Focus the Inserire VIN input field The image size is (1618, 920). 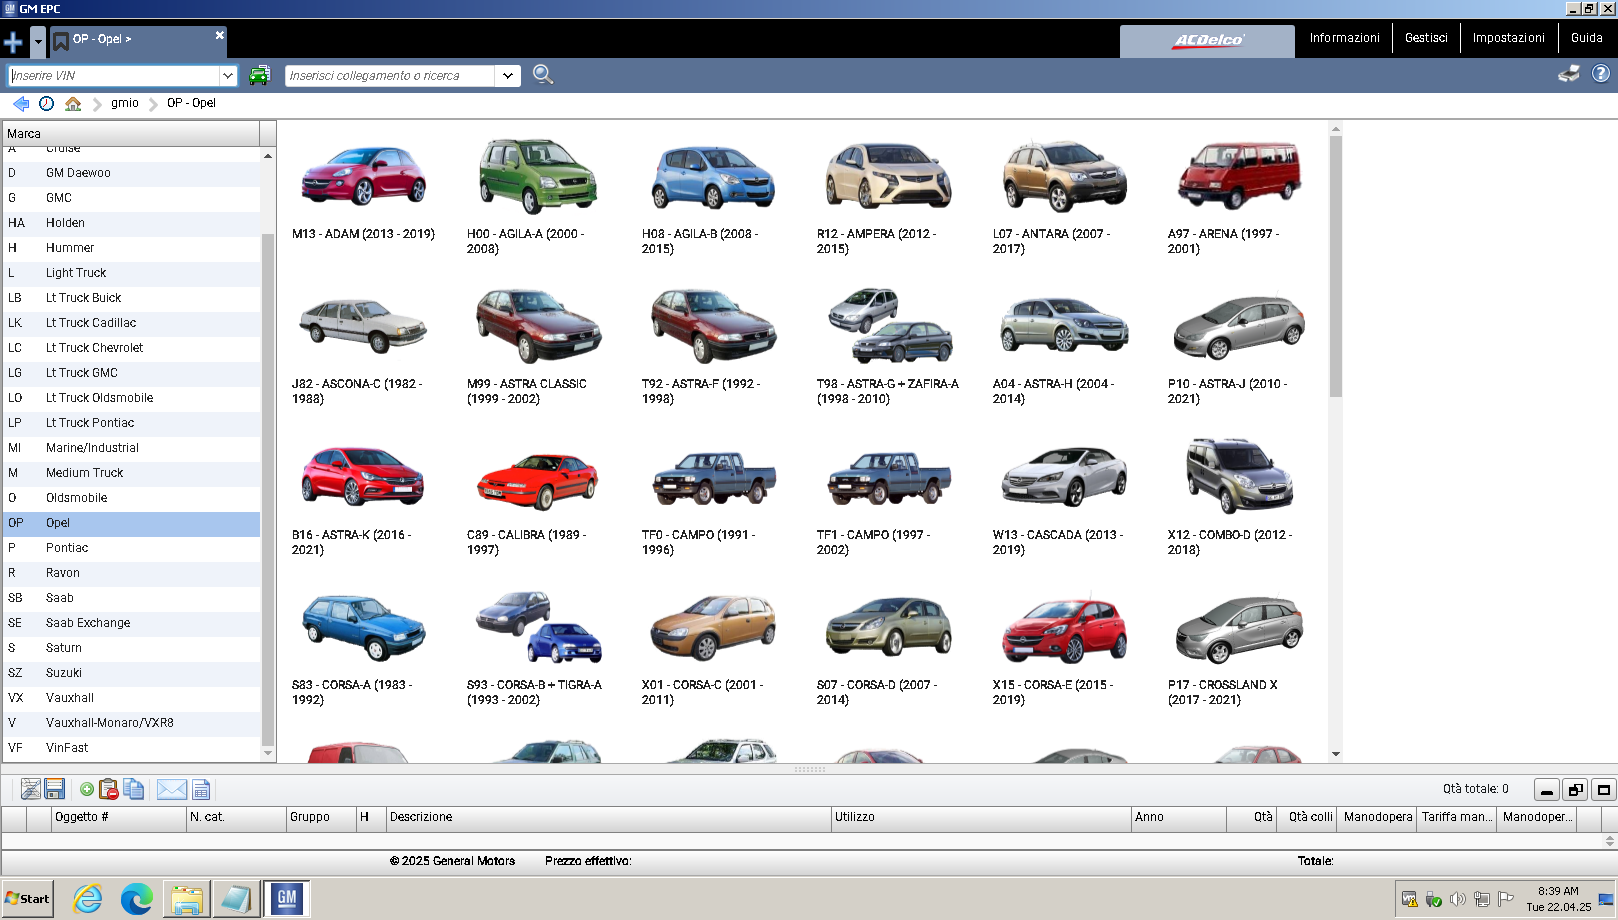point(113,75)
